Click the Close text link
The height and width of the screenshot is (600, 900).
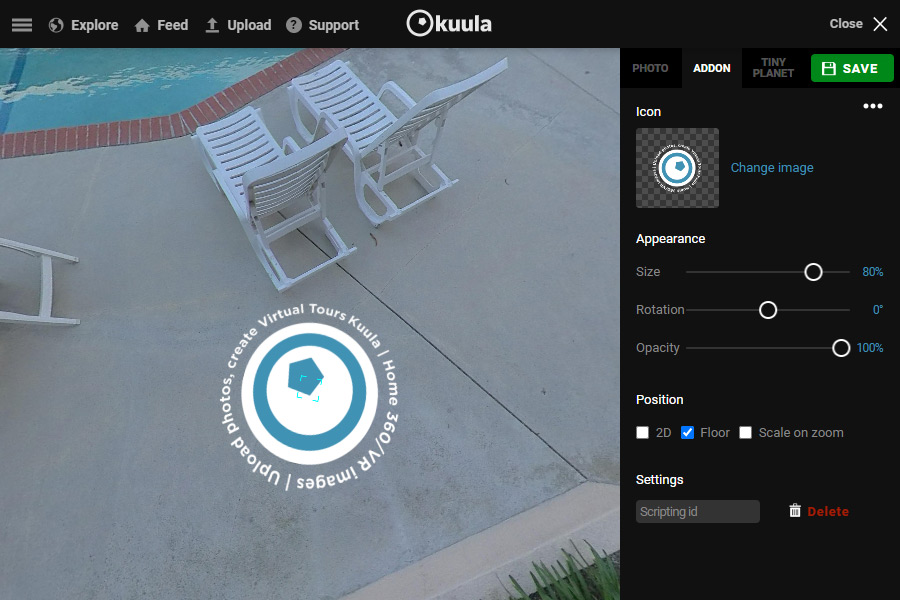(845, 24)
